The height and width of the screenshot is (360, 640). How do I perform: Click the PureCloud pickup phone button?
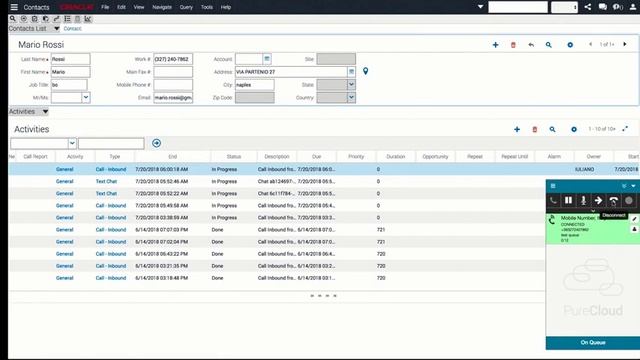tap(553, 200)
